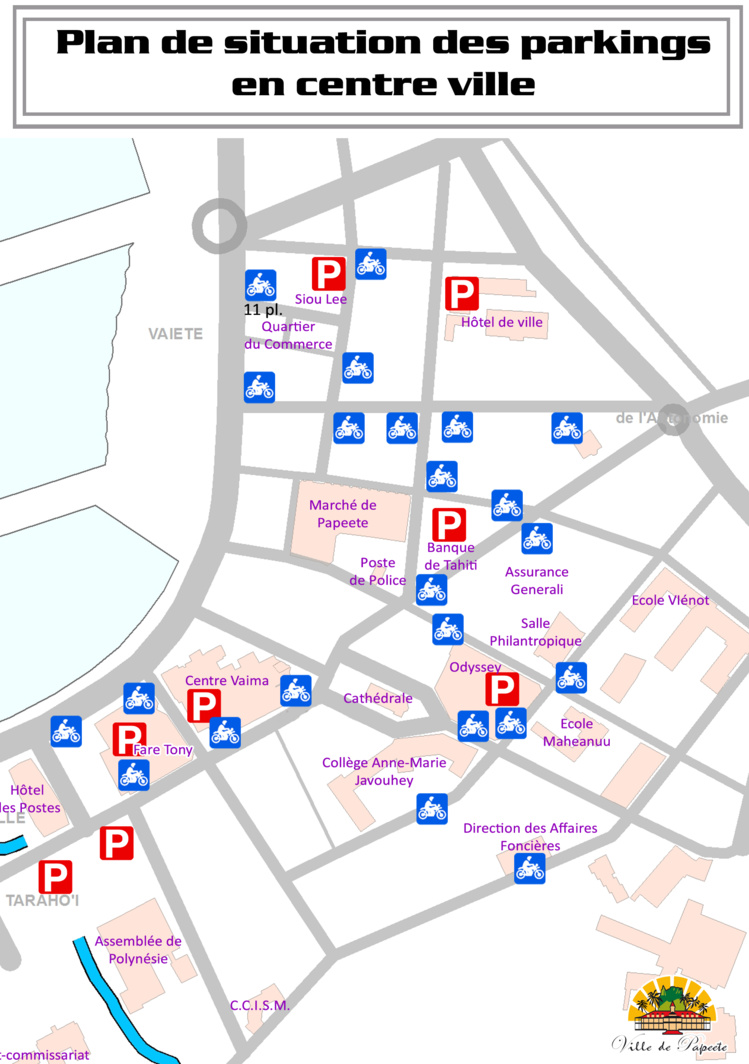Select the motorcycle icon above Assurance Generali
This screenshot has width=749, height=1064.
click(537, 539)
